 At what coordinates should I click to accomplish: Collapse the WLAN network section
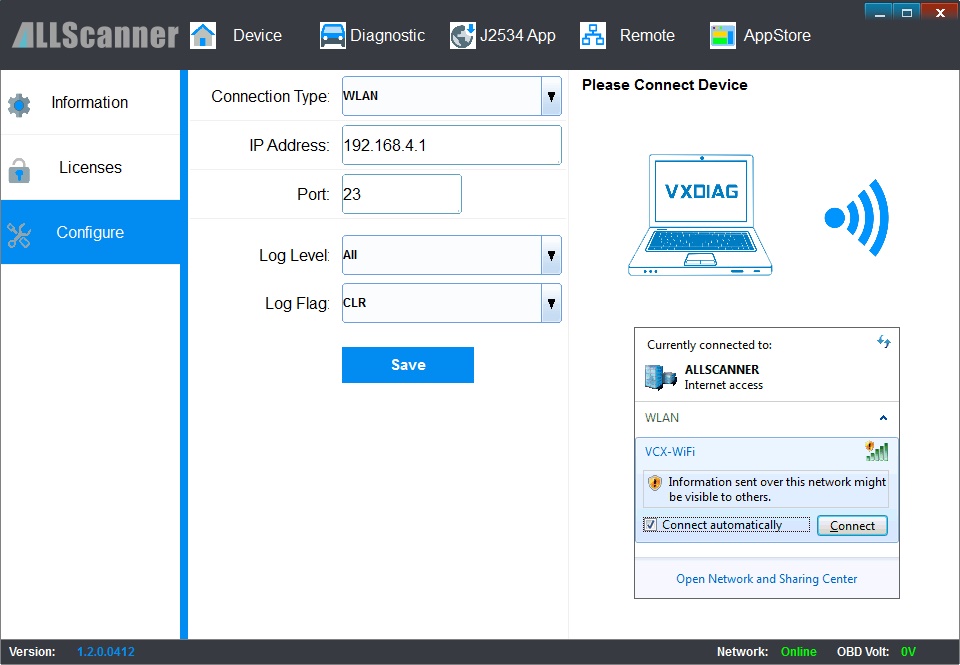coord(883,418)
